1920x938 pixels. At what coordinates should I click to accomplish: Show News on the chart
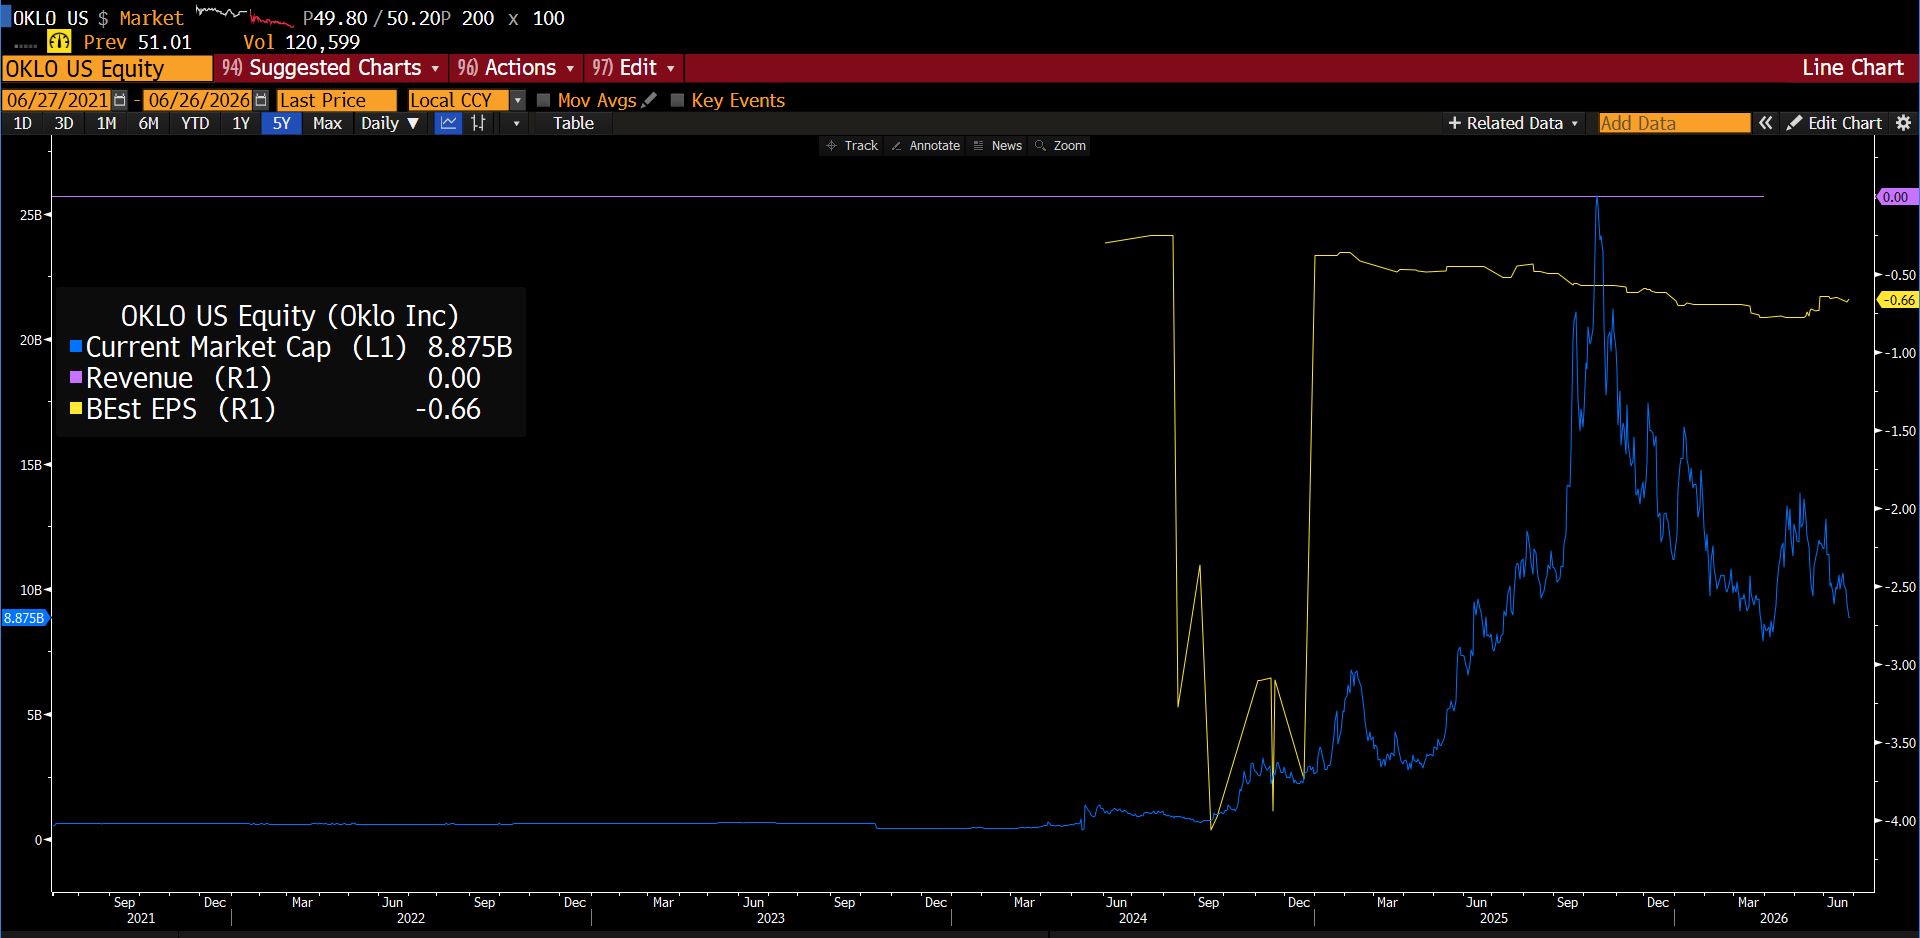(x=998, y=146)
